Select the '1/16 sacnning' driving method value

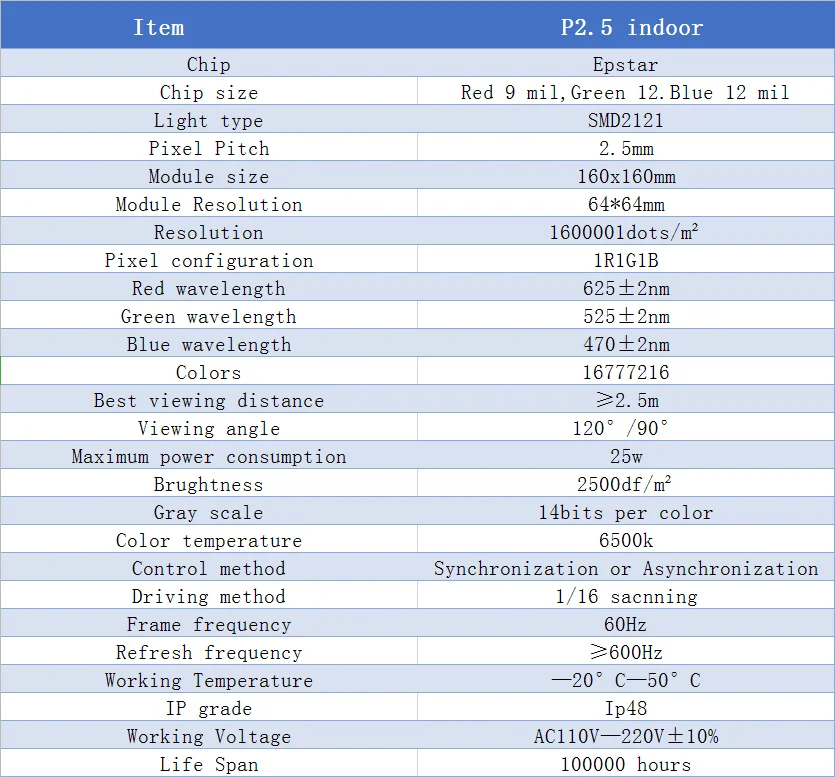[x=625, y=596]
